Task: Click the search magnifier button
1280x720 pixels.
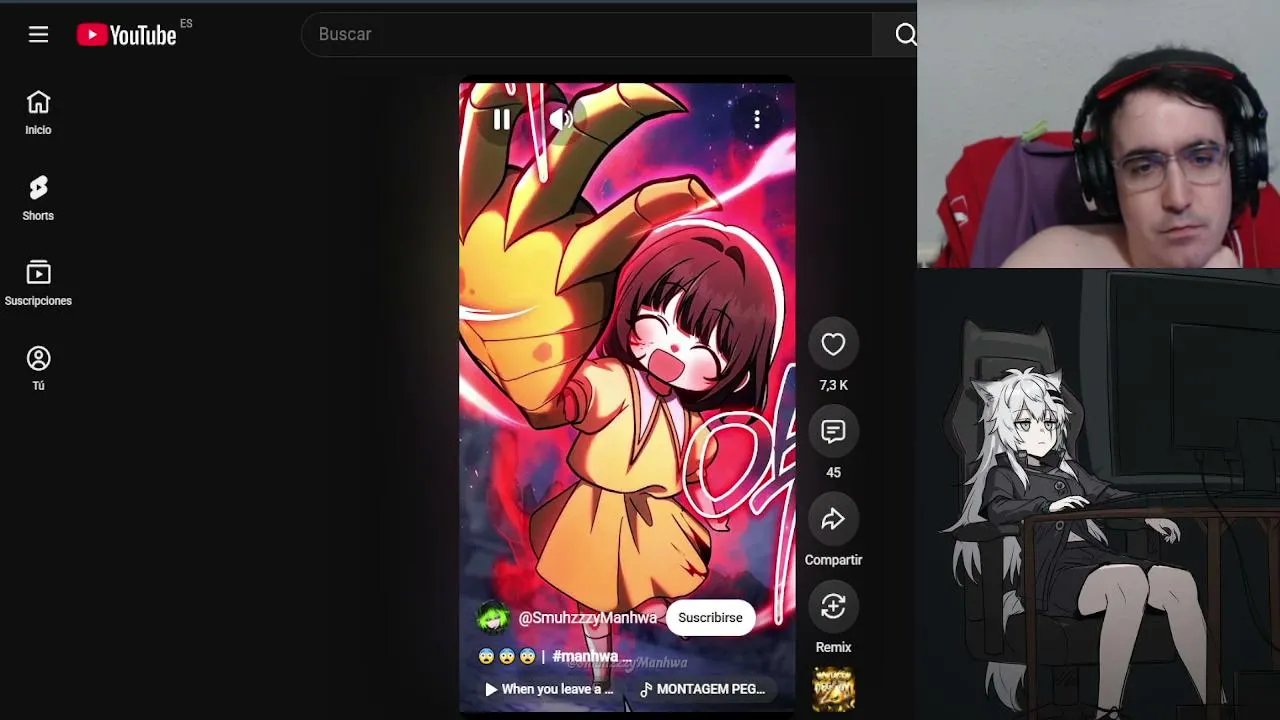Action: [905, 35]
